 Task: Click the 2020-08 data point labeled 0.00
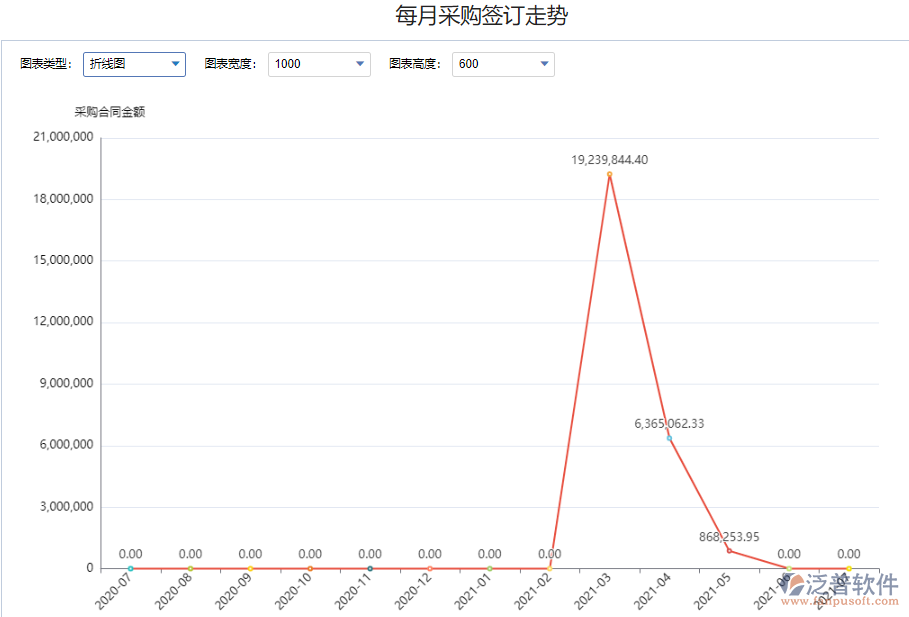190,567
